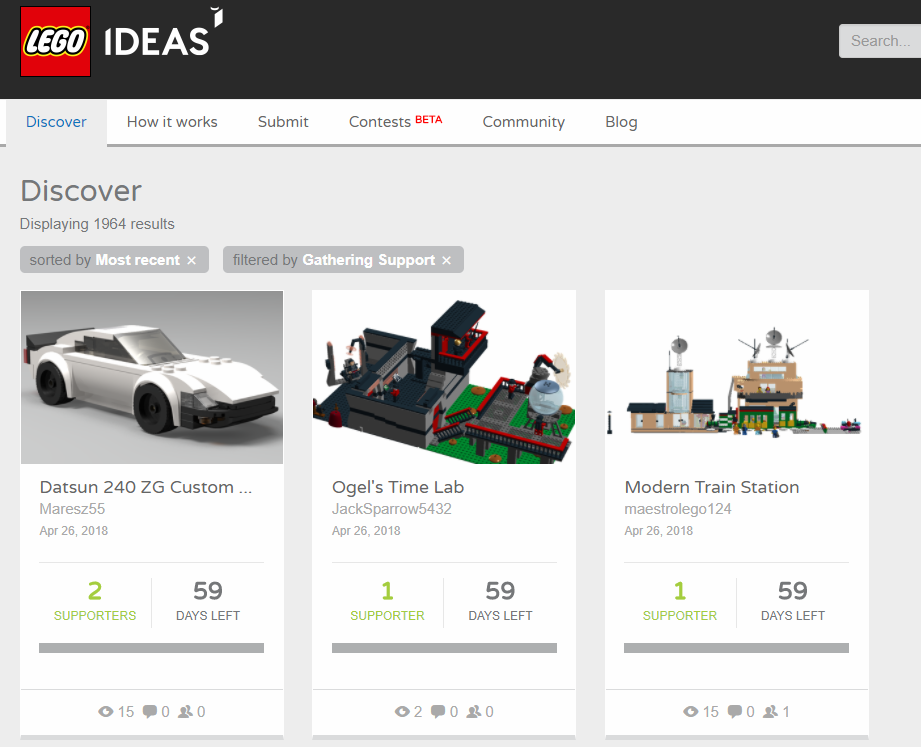Focus the Search input field
This screenshot has width=921, height=747.
pos(880,41)
